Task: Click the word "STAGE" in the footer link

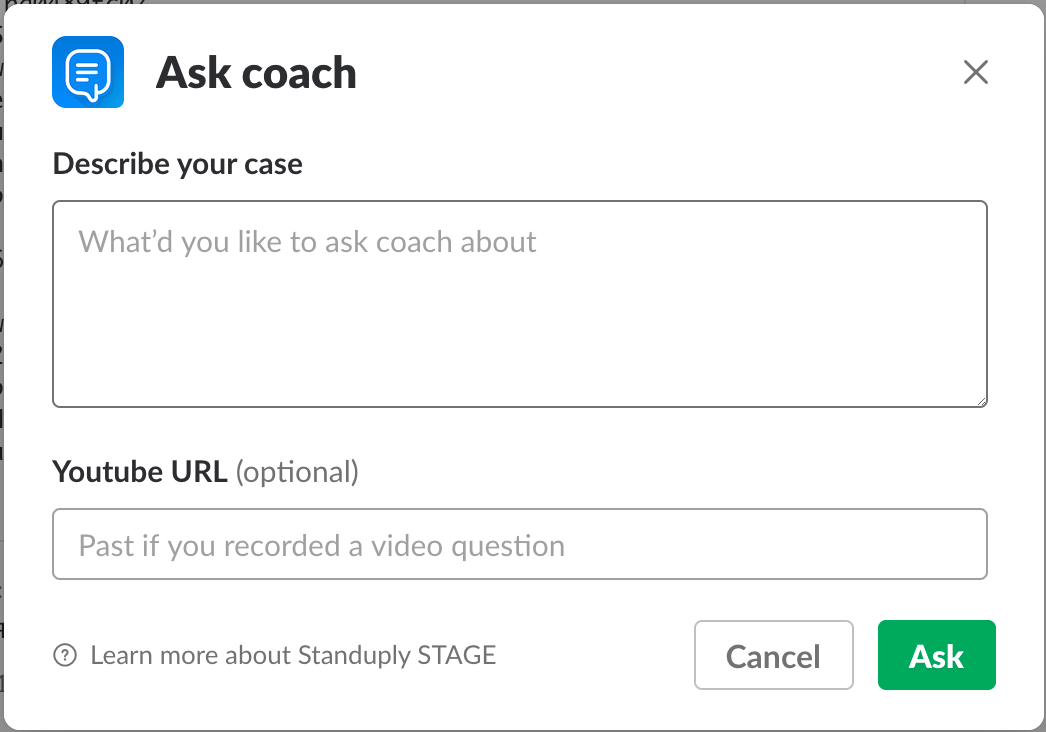Action: 460,656
